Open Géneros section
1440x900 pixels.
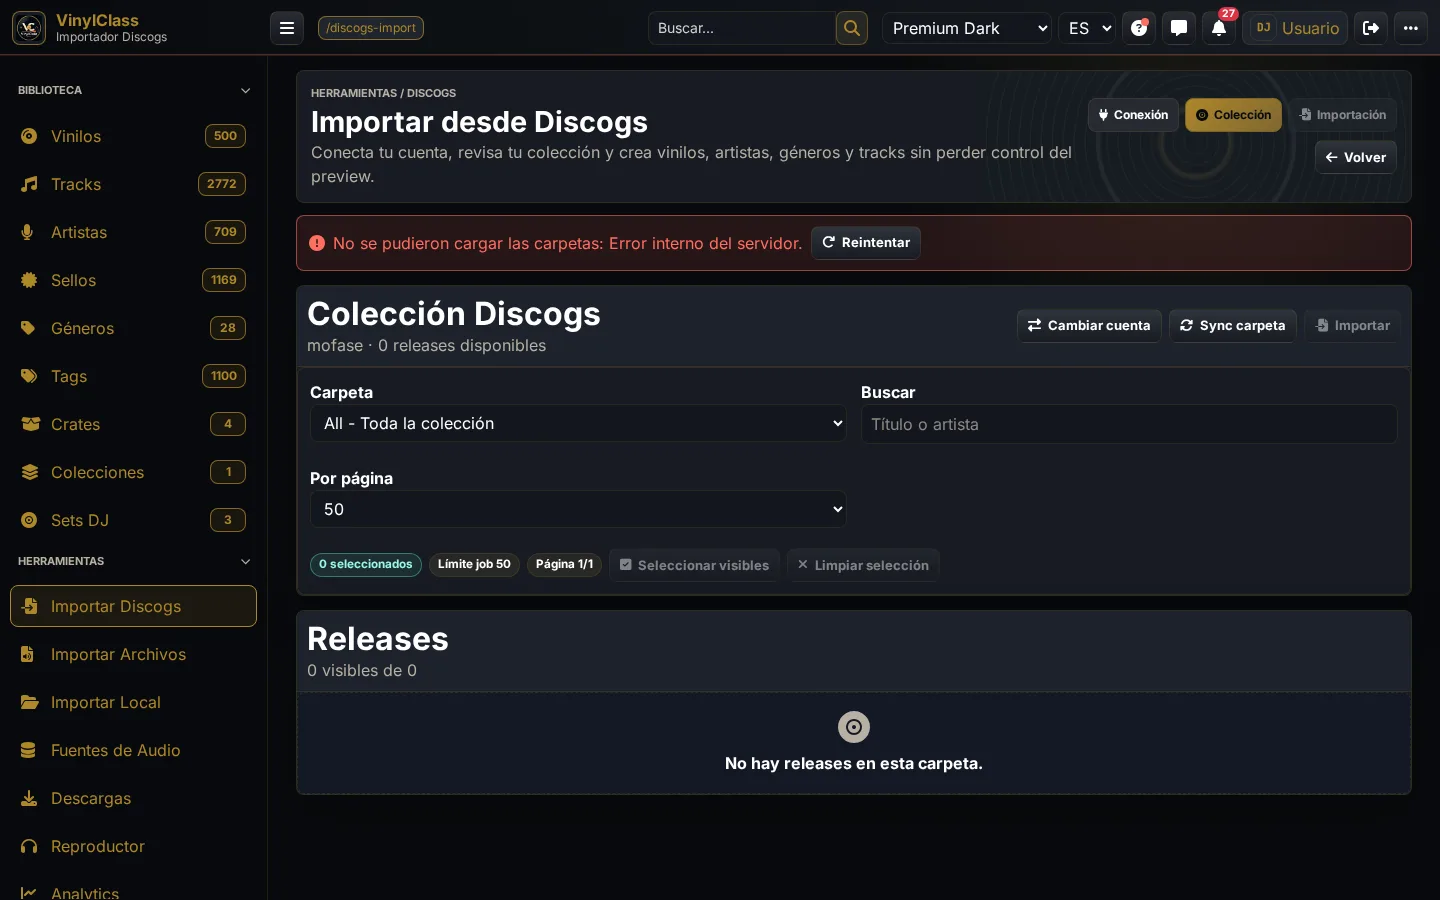pos(133,328)
